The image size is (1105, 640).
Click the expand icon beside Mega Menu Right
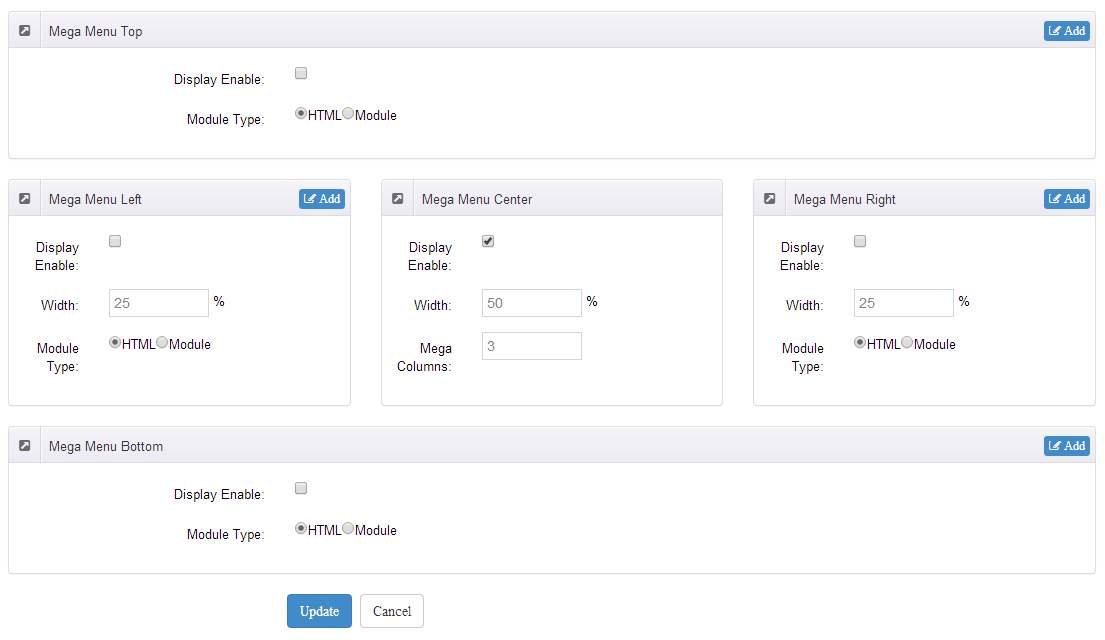(x=769, y=199)
